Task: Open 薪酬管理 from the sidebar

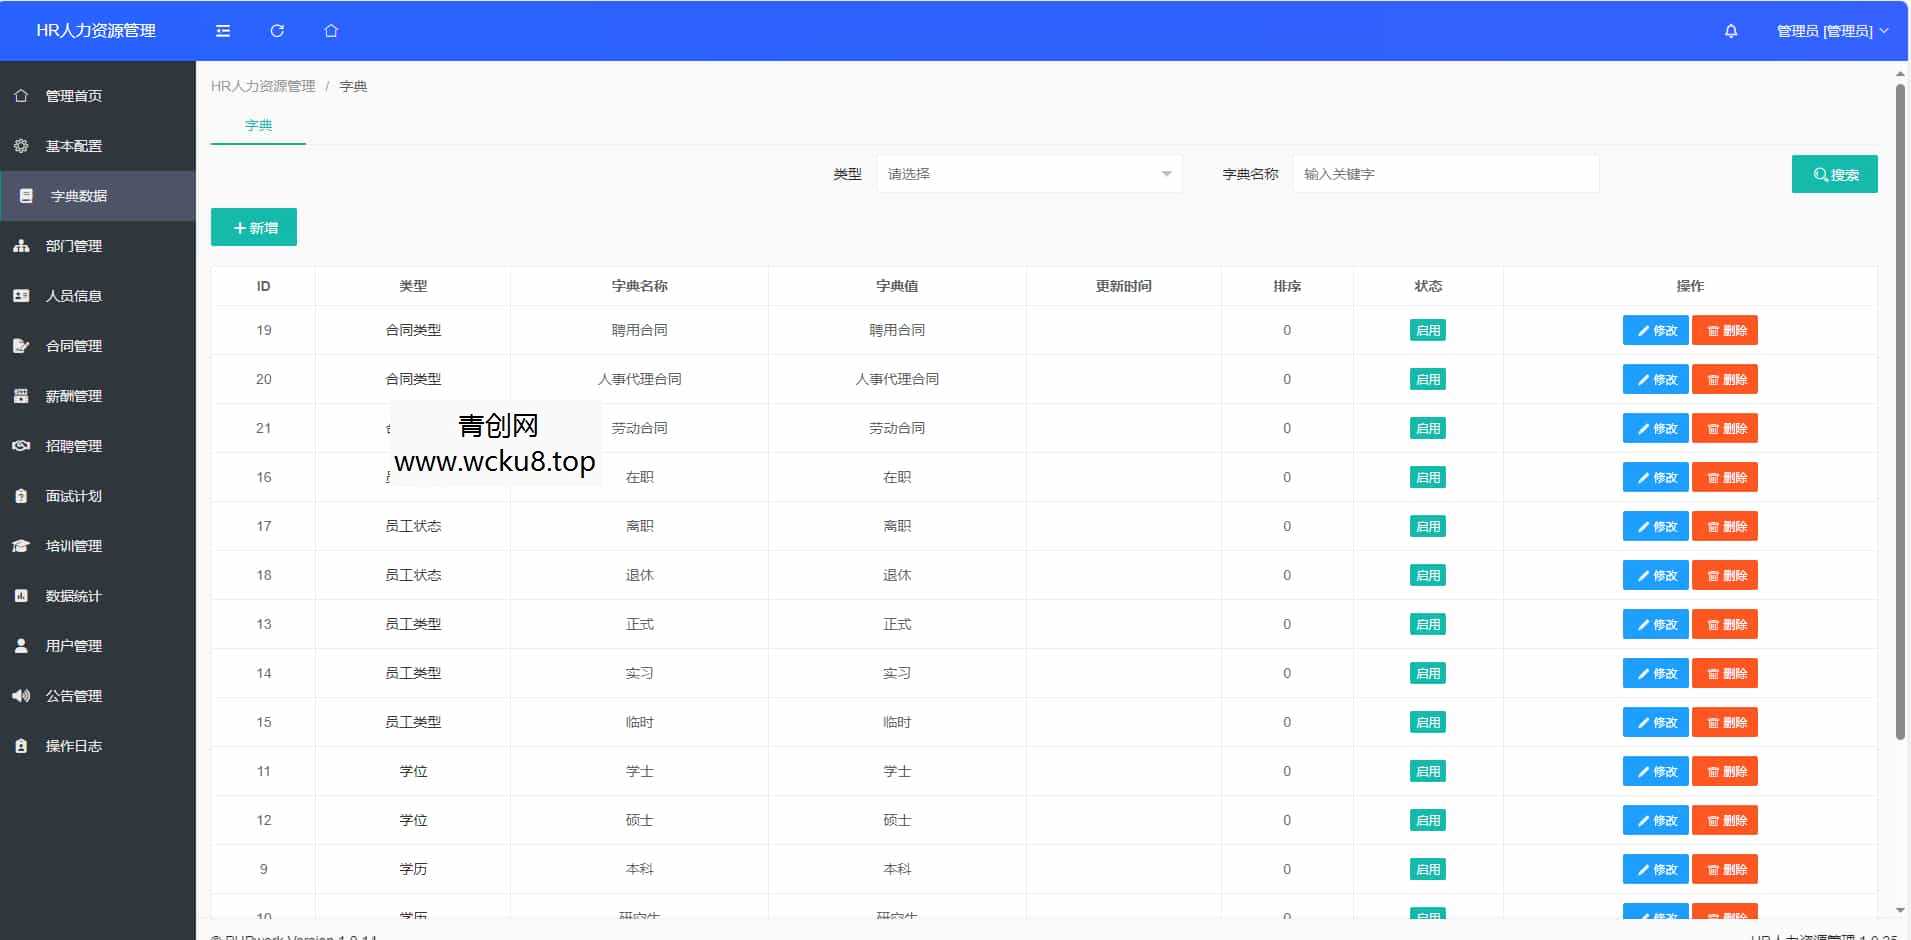Action: coord(72,396)
